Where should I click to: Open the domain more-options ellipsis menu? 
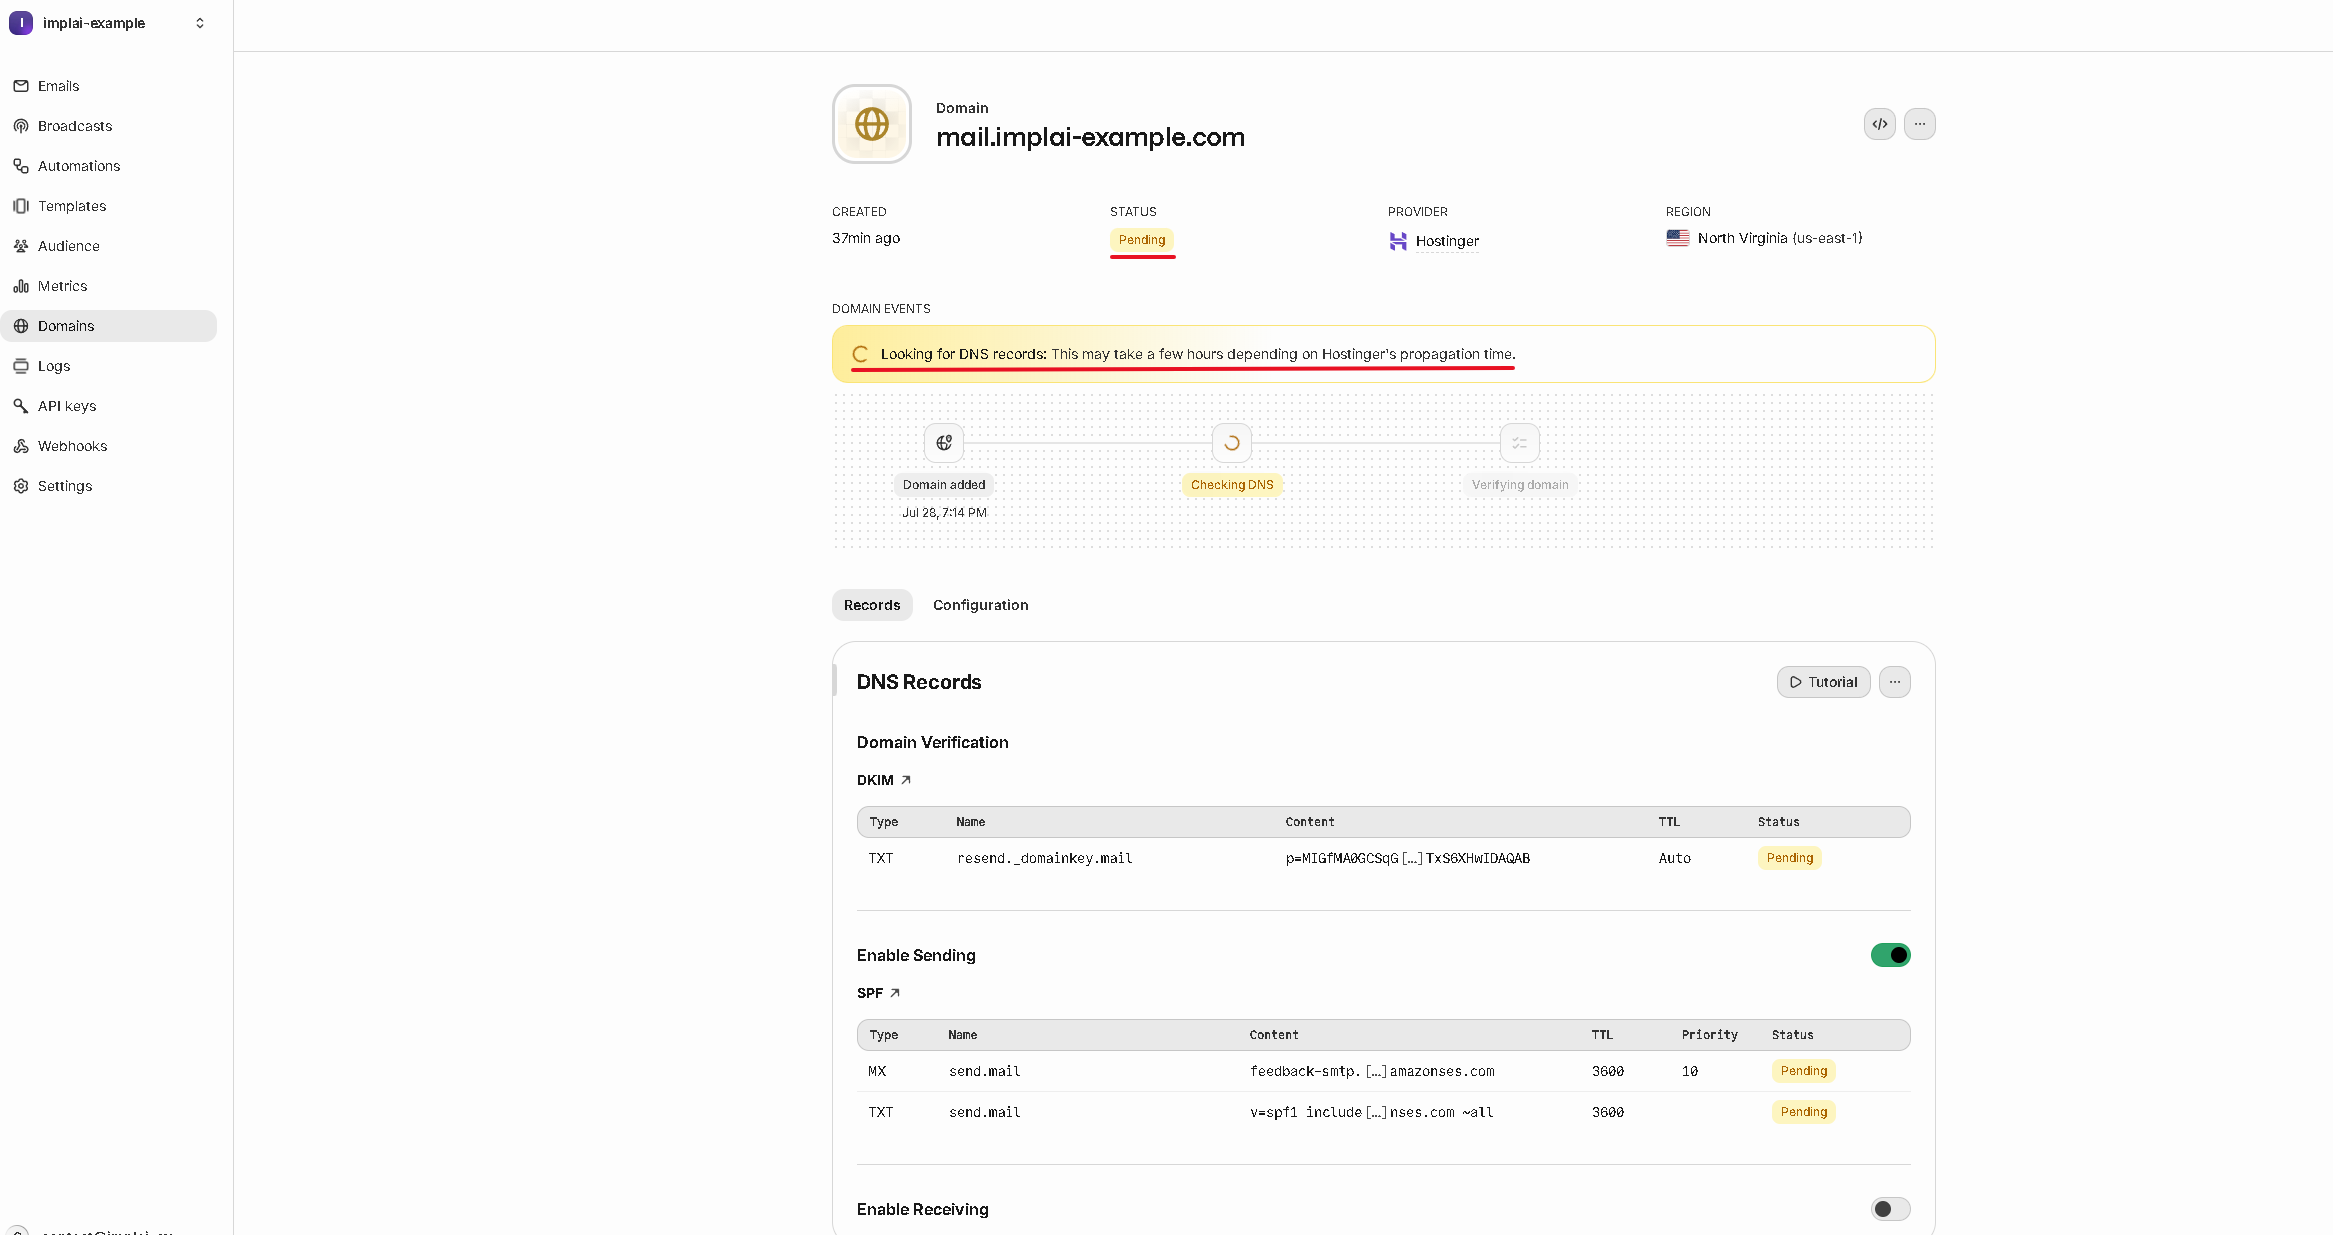click(x=1920, y=124)
